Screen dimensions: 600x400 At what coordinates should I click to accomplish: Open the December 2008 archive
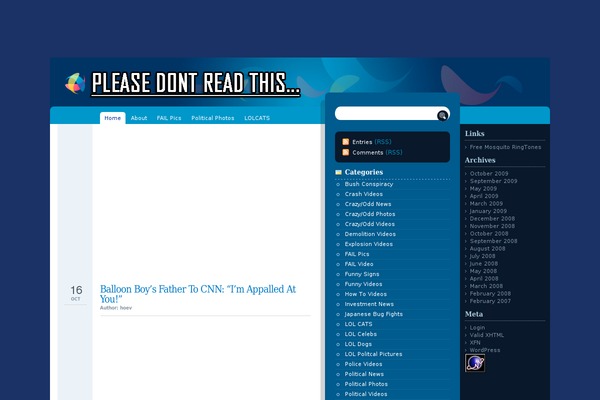coord(492,219)
